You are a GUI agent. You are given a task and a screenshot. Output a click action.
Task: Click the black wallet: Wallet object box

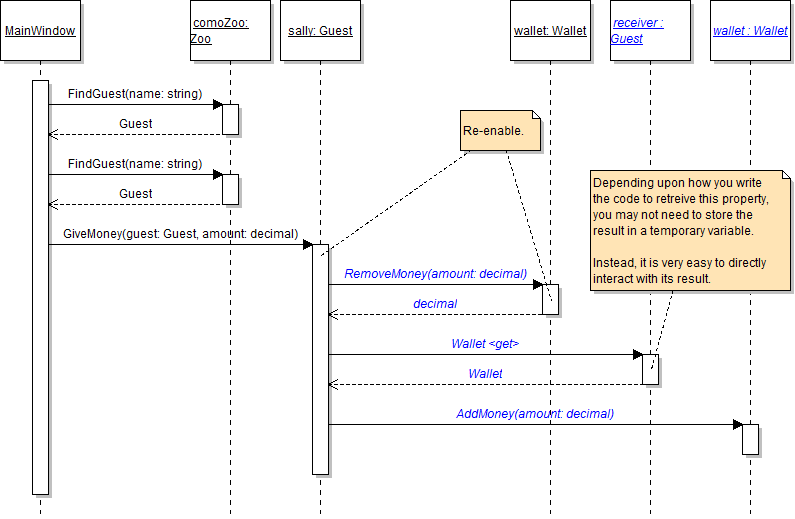pos(550,31)
